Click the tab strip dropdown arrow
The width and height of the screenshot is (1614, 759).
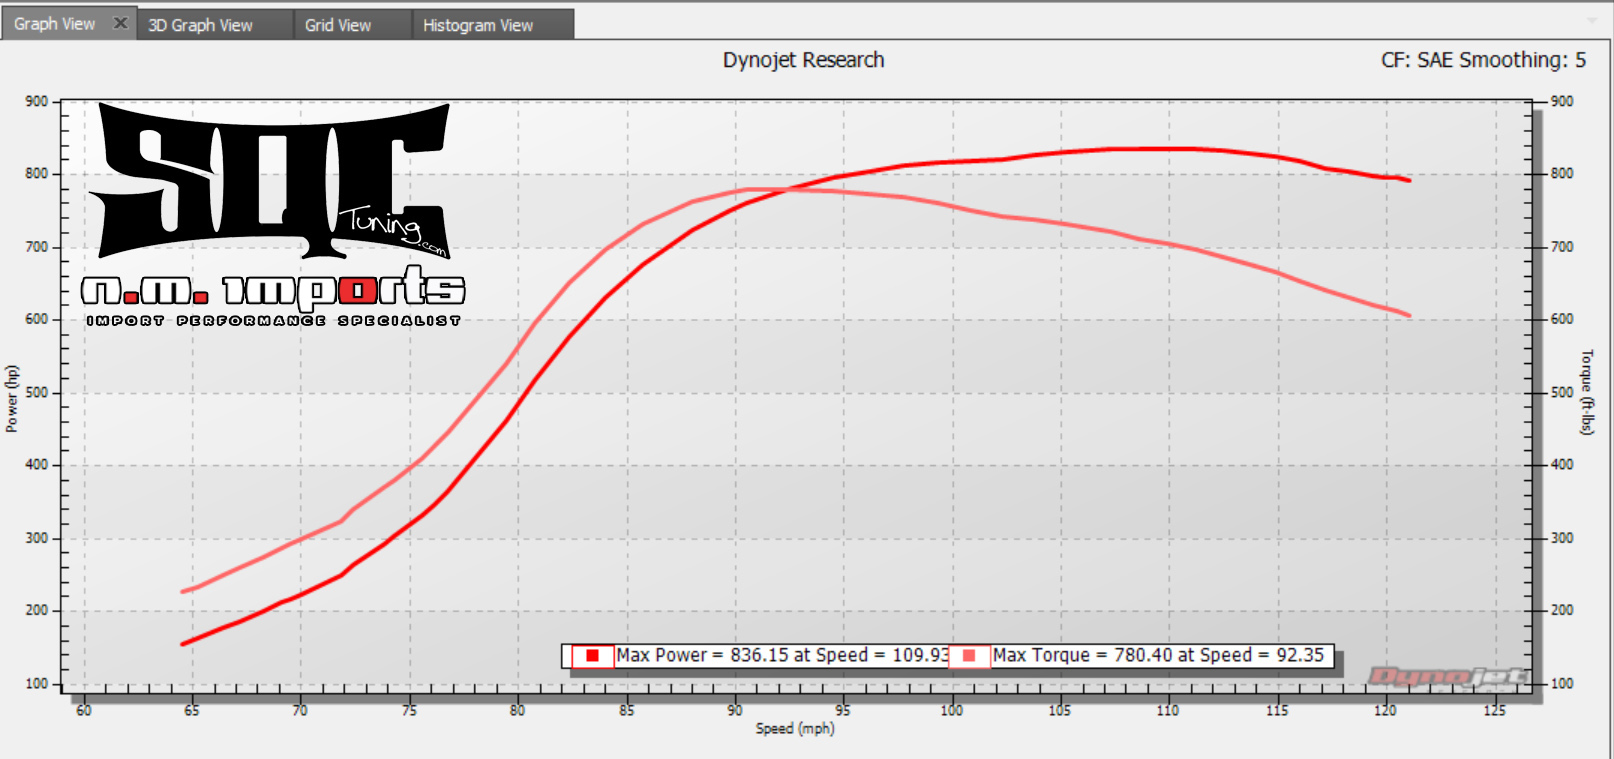(1592, 21)
